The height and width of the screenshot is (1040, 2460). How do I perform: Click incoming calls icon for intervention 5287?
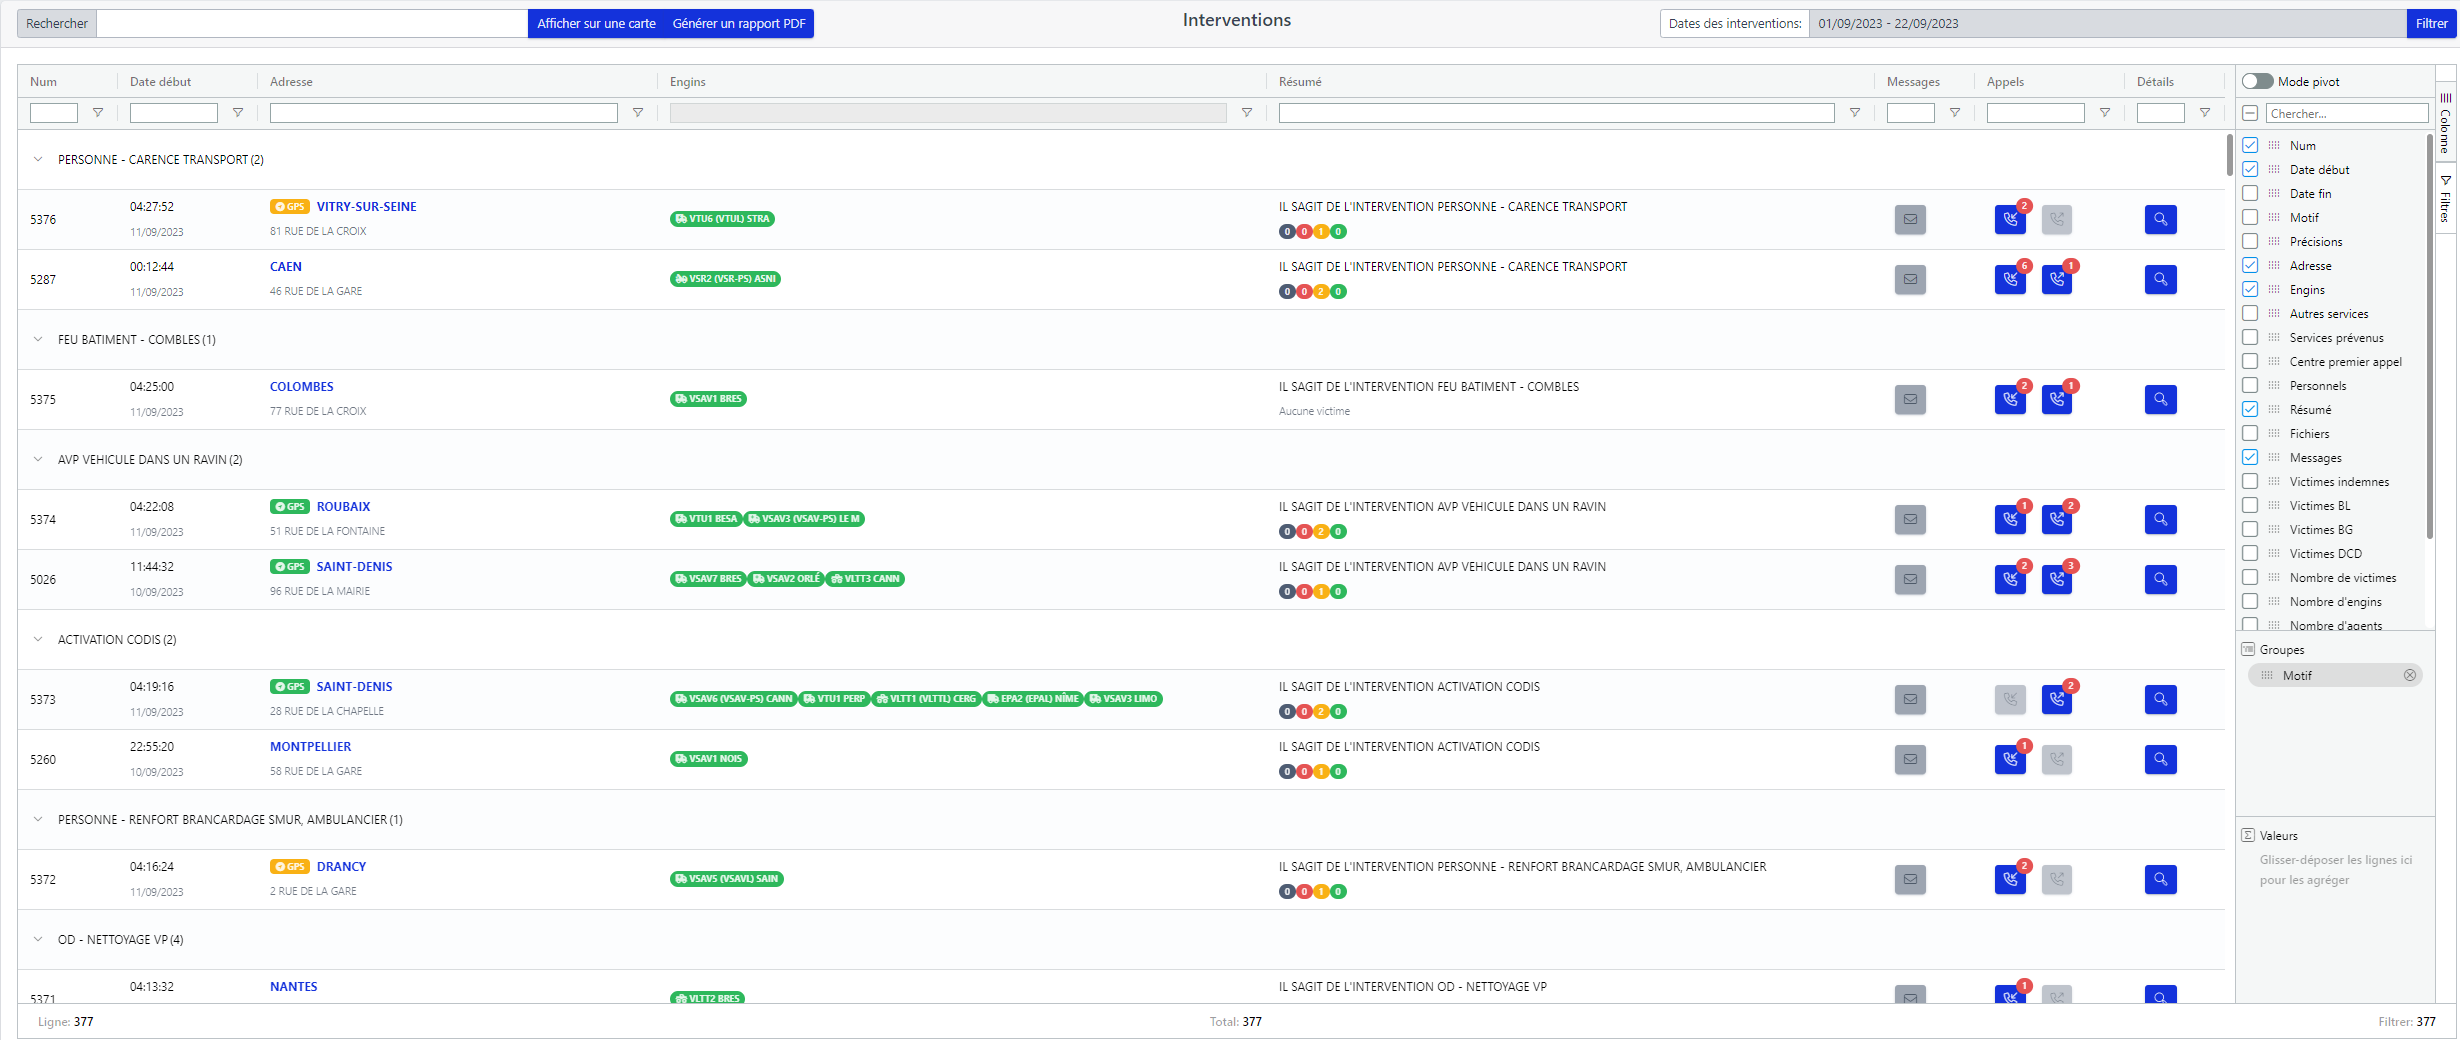tap(2010, 280)
